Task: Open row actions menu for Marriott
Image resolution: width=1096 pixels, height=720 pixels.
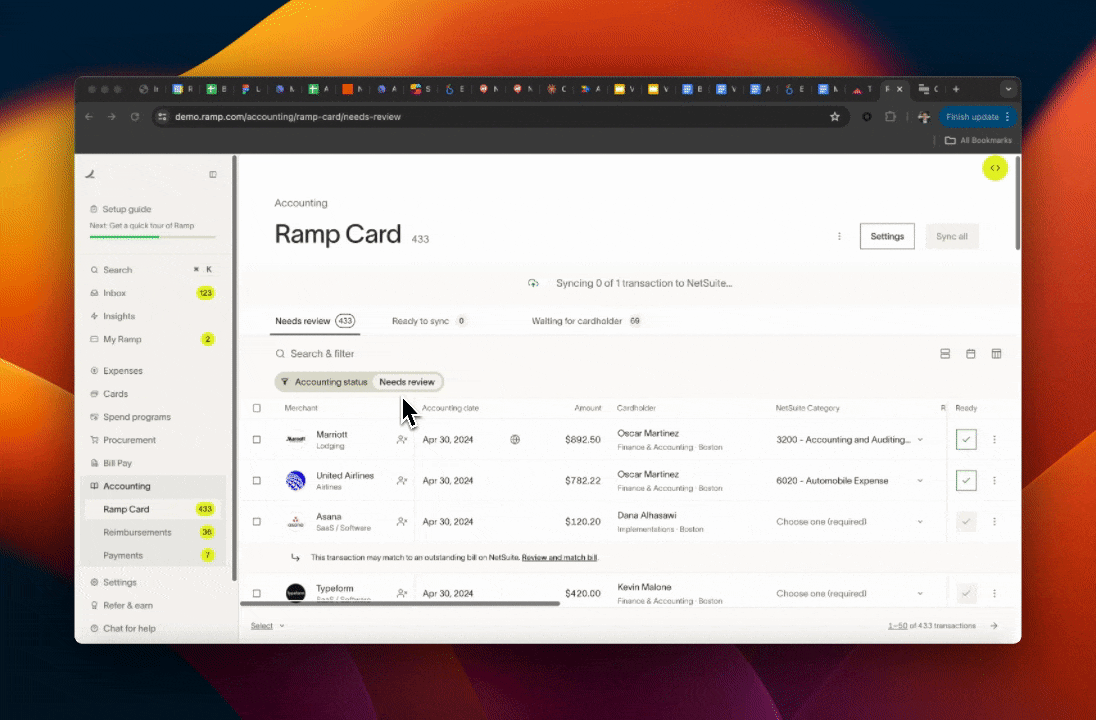Action: tap(994, 440)
